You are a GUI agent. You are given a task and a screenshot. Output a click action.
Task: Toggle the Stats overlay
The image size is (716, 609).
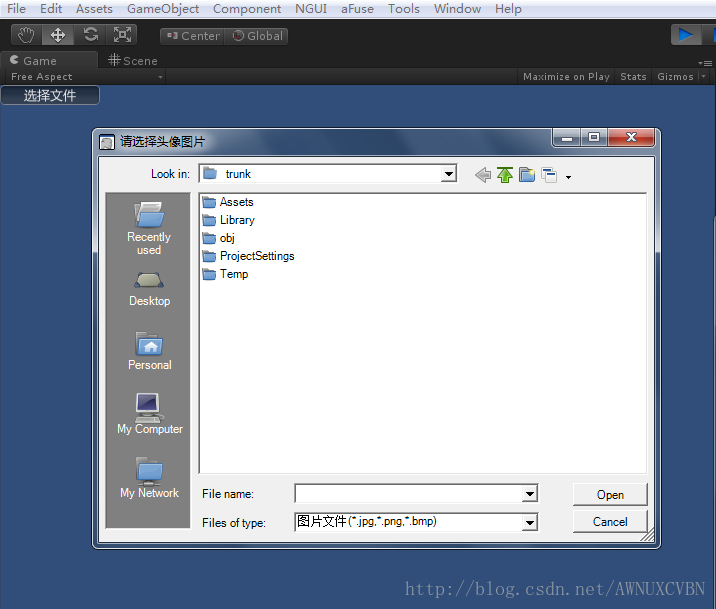point(633,77)
